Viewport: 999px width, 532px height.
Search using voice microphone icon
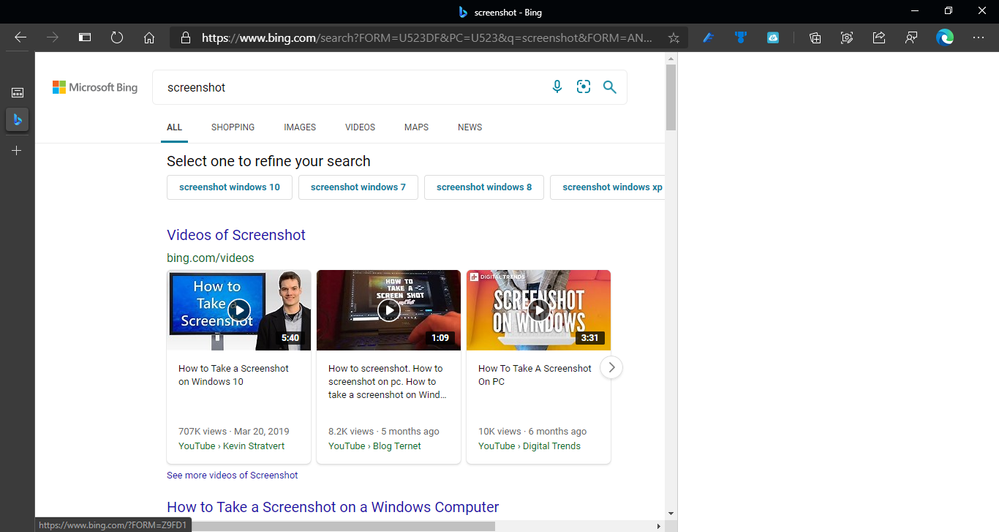pos(557,87)
